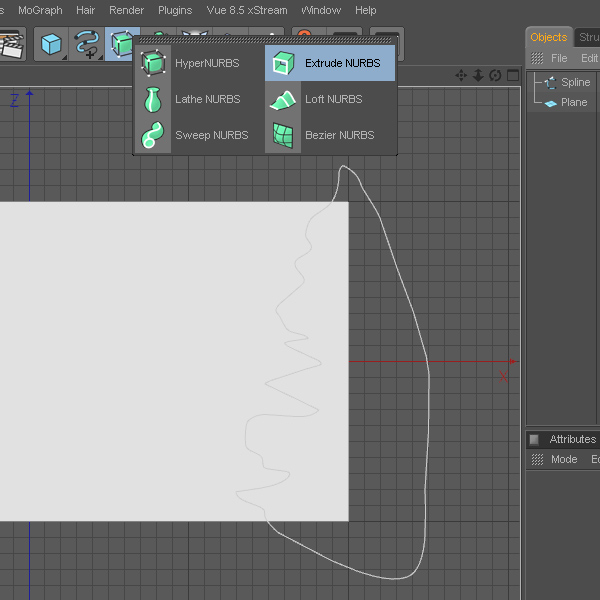Switch to the Objects tab
The image size is (600, 600).
pos(548,37)
